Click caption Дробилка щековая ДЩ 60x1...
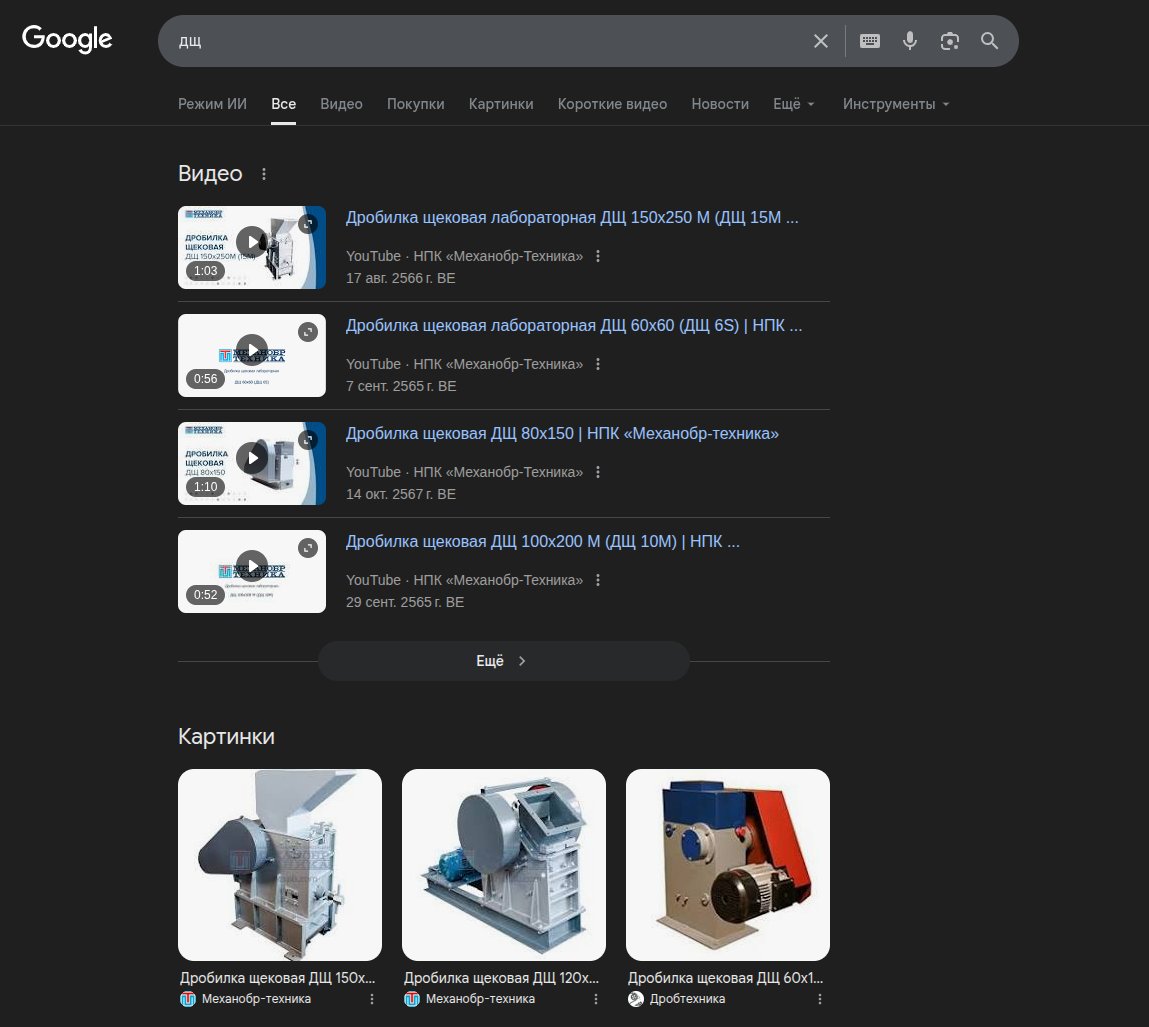The image size is (1149, 1027). 725,978
